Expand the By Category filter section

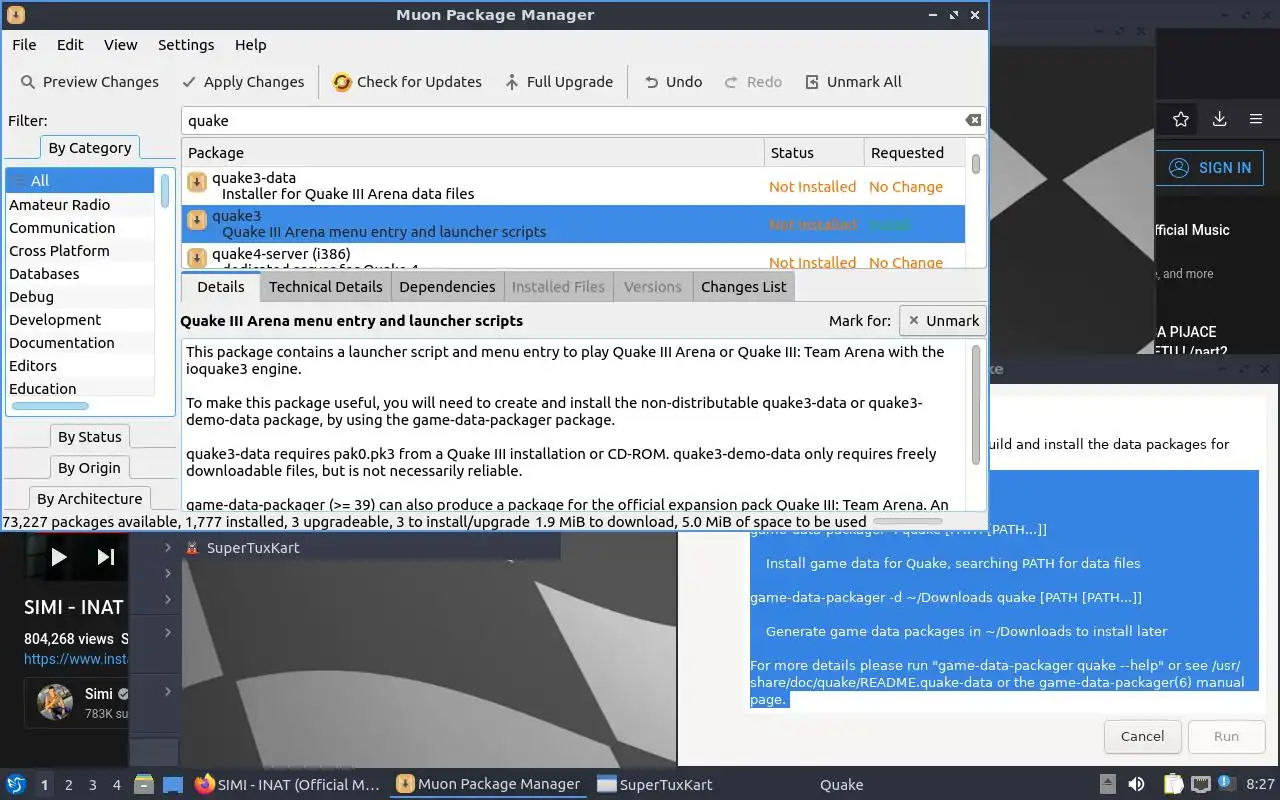tap(90, 148)
